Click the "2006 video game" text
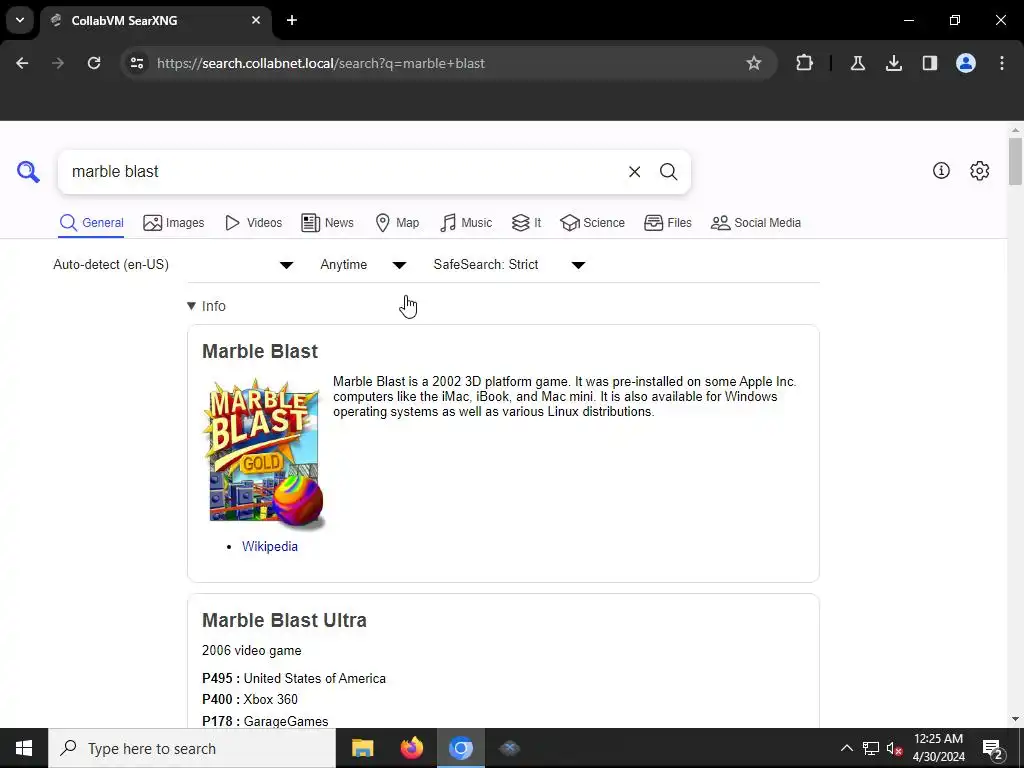This screenshot has width=1024, height=768. (251, 650)
